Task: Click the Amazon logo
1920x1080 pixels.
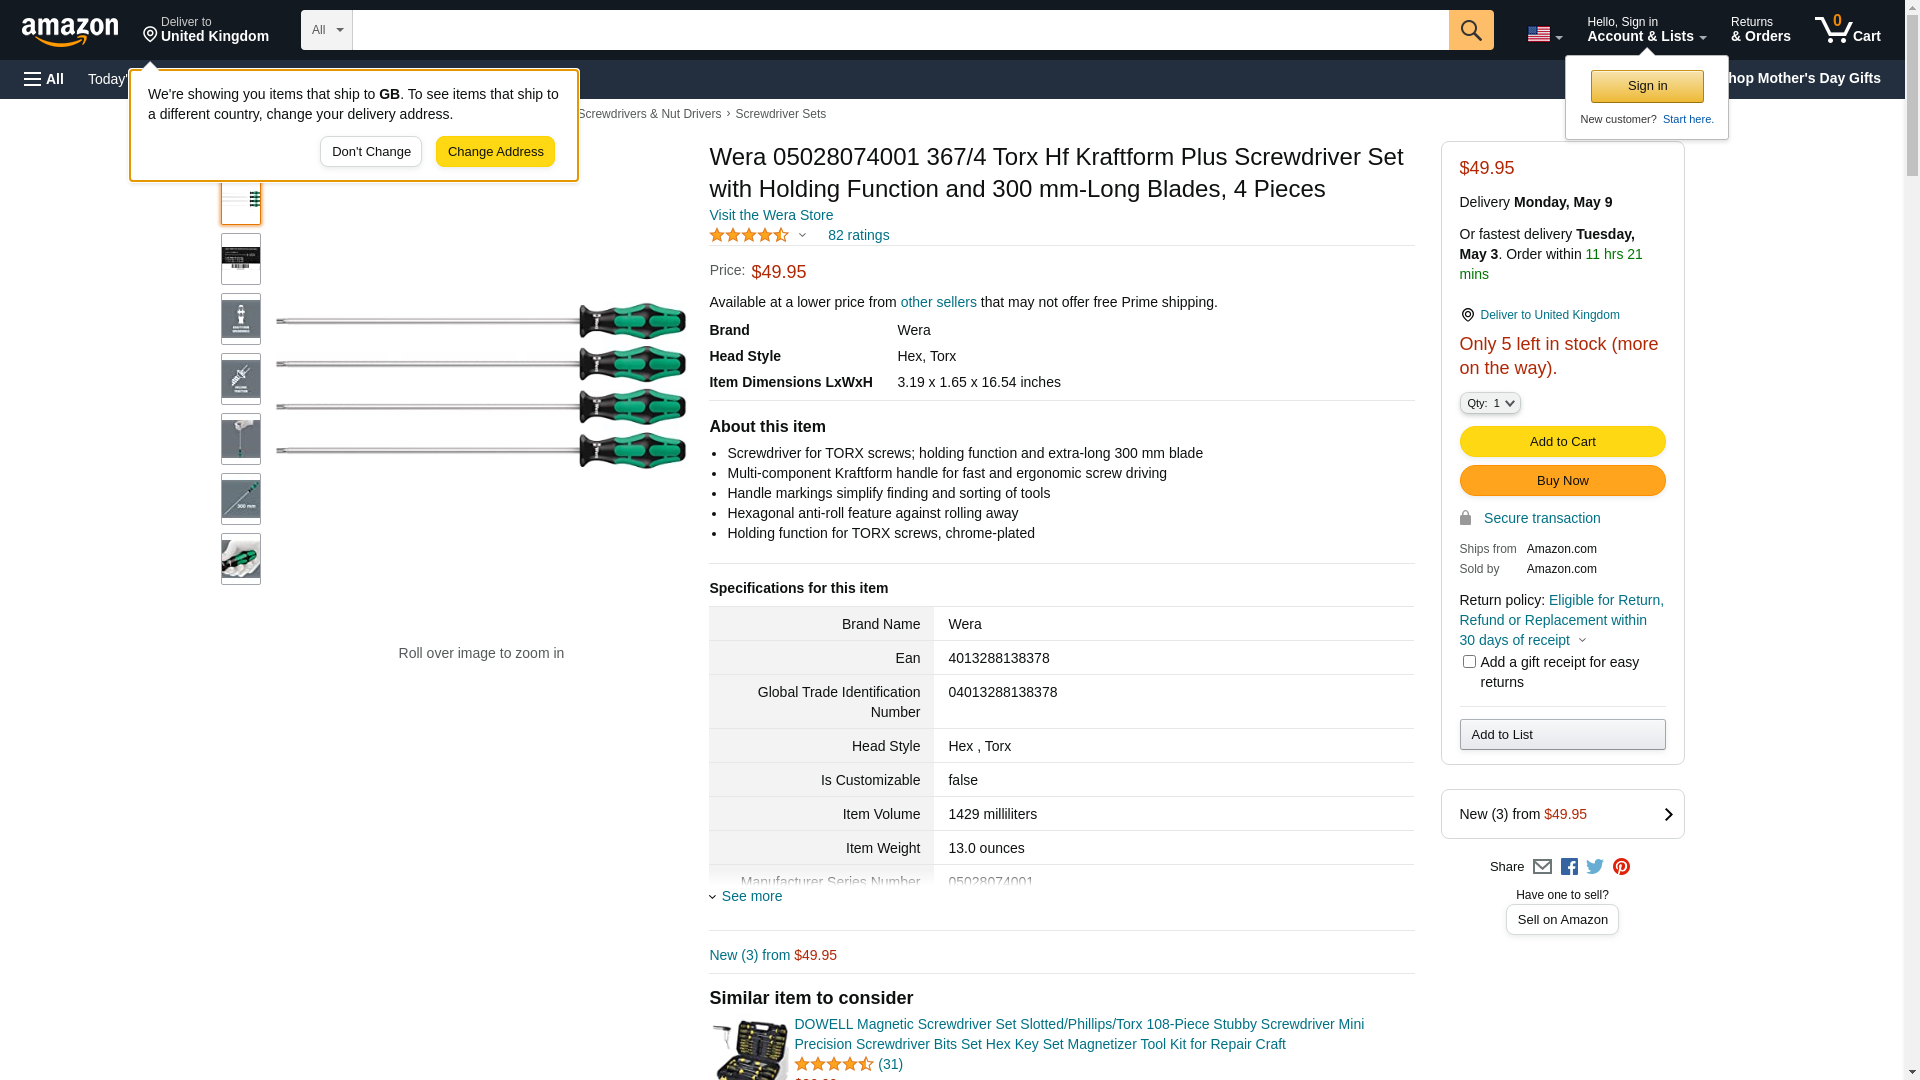Action: tap(70, 31)
